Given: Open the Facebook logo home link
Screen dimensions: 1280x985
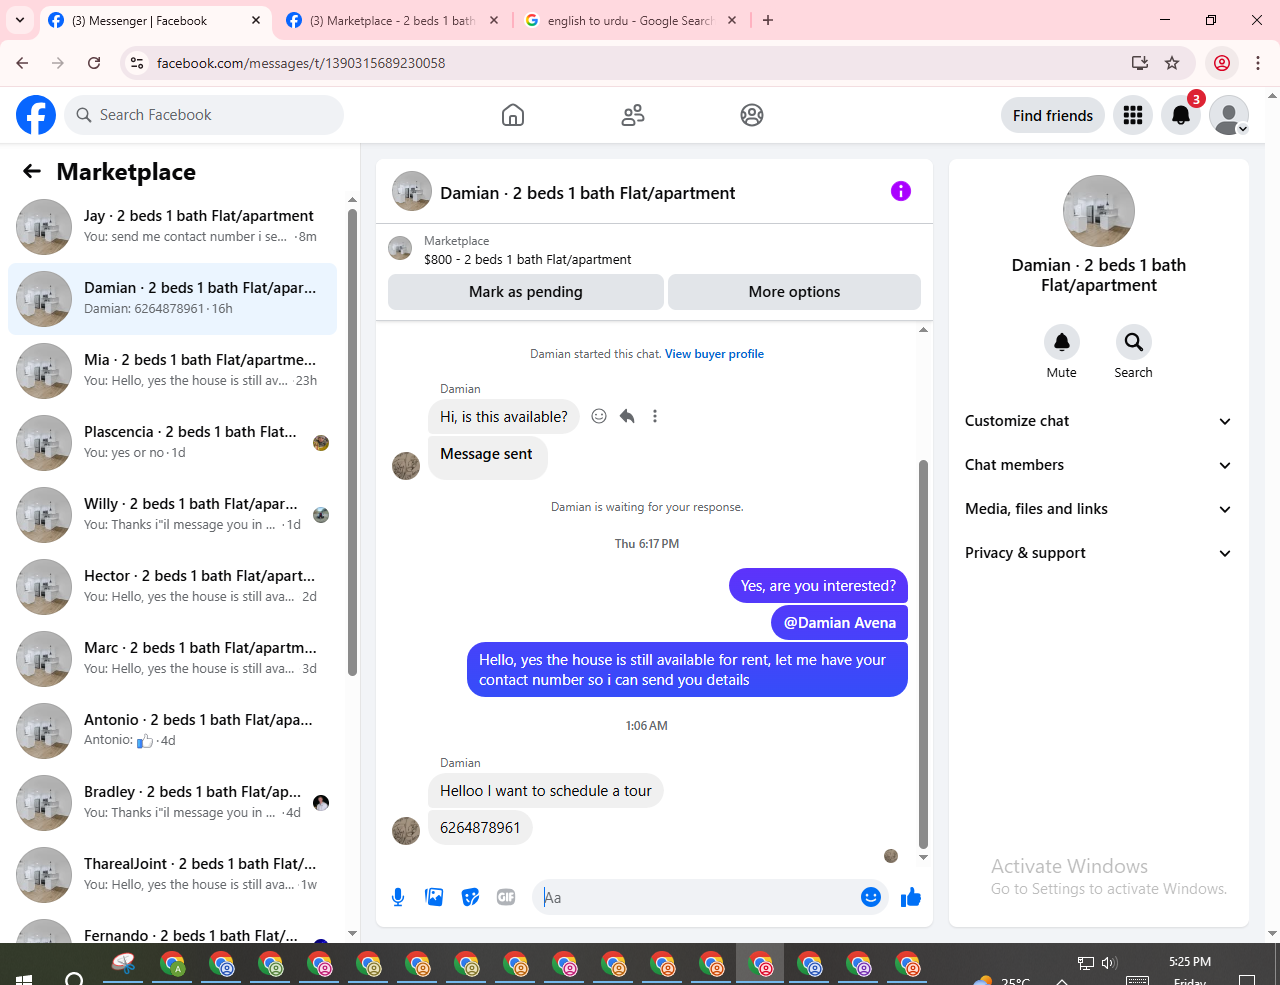Looking at the screenshot, I should coord(36,115).
